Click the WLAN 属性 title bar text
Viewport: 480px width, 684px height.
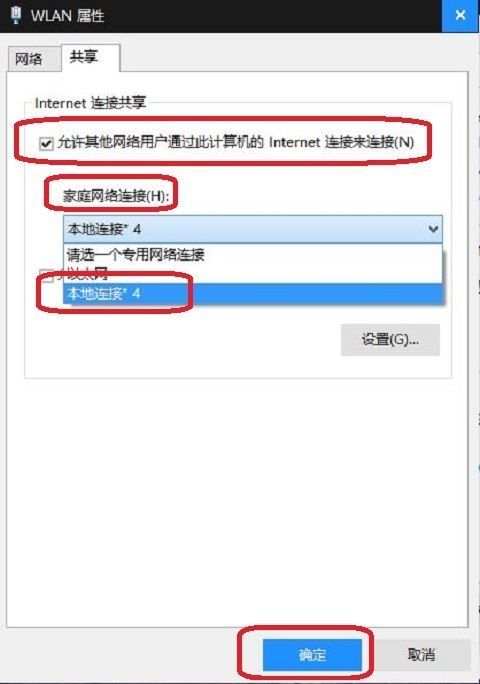tap(68, 16)
